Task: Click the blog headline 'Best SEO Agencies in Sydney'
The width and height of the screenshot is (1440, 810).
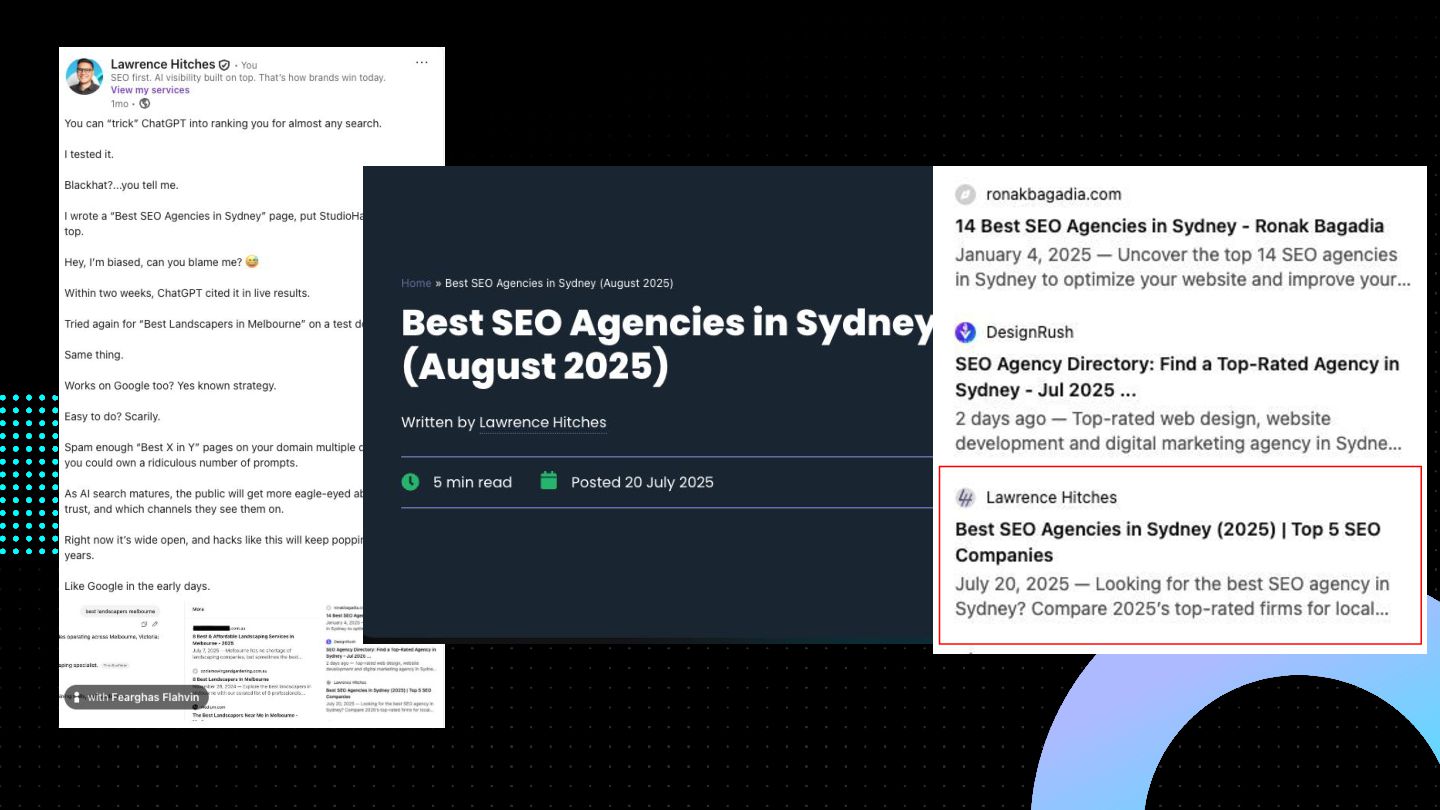Action: tap(667, 344)
